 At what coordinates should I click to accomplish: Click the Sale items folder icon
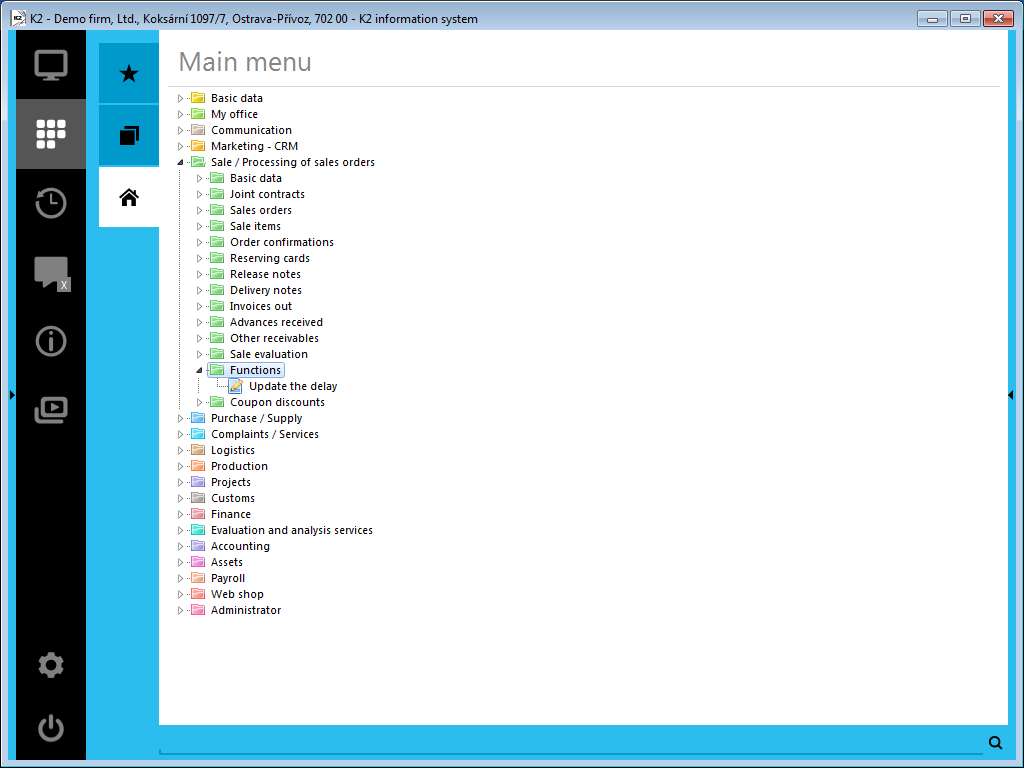pyautogui.click(x=217, y=226)
